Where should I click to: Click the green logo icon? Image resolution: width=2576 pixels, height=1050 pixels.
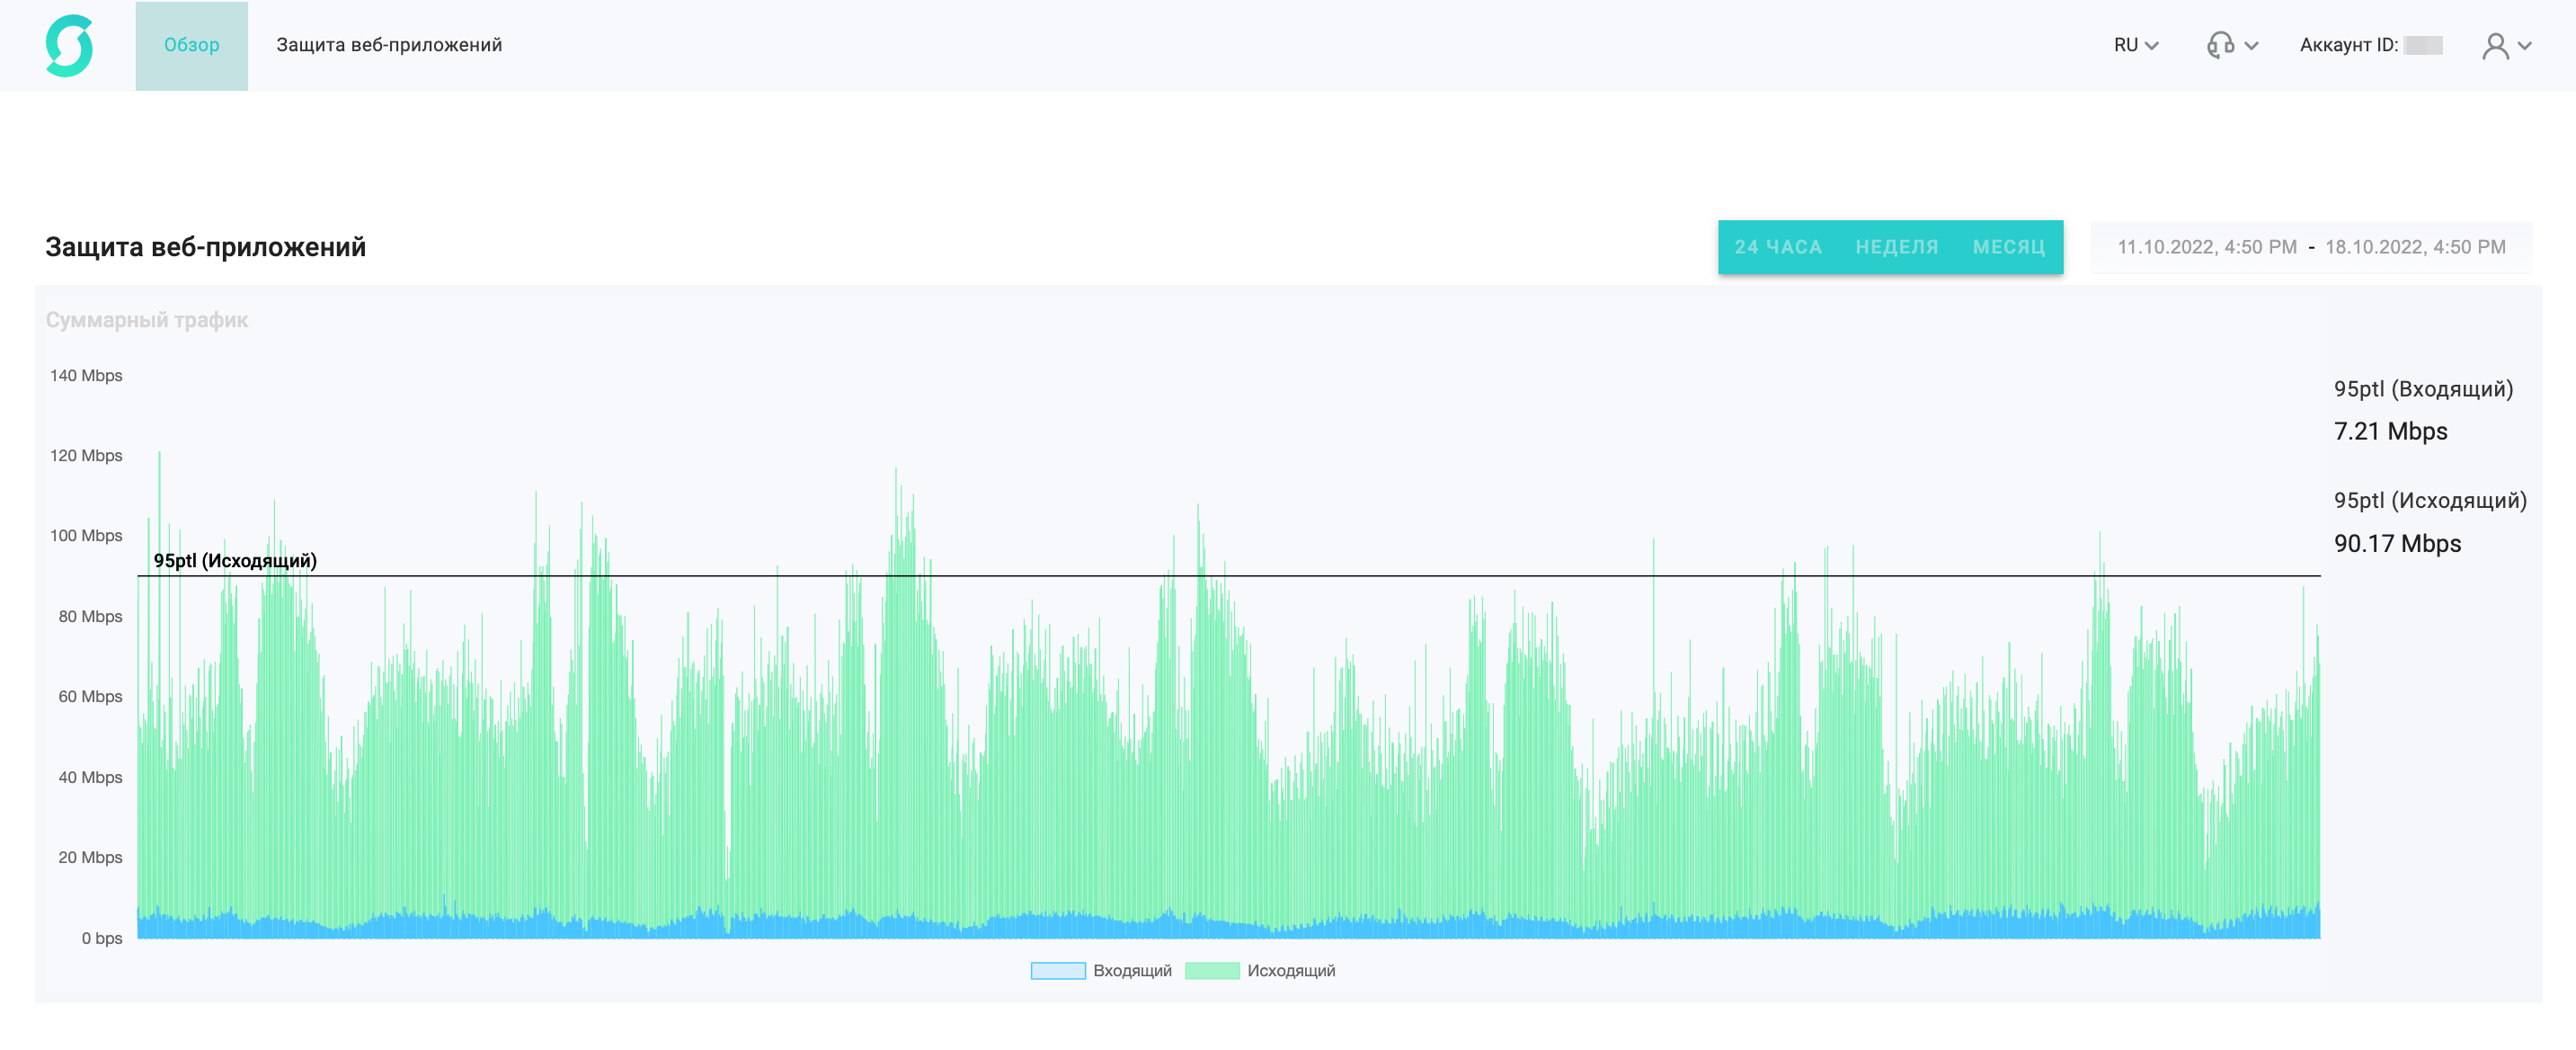tap(69, 45)
